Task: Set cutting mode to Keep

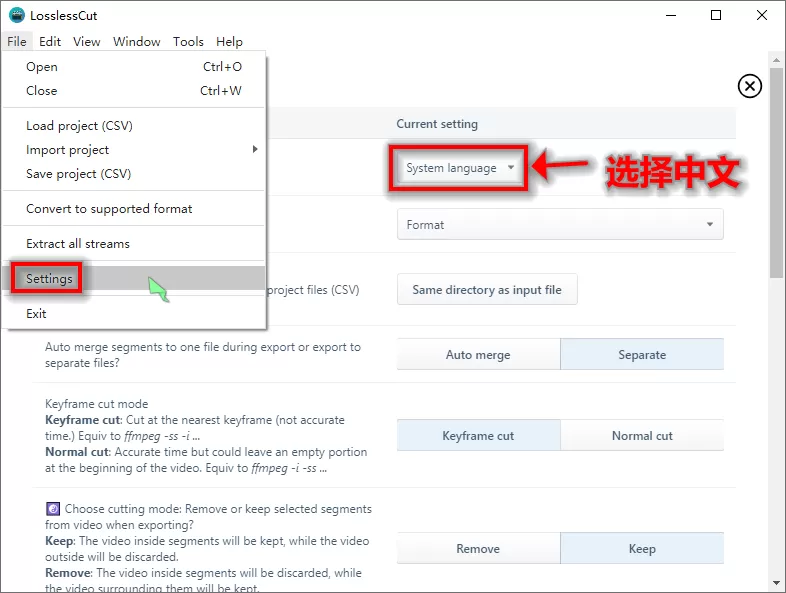Action: [x=642, y=548]
